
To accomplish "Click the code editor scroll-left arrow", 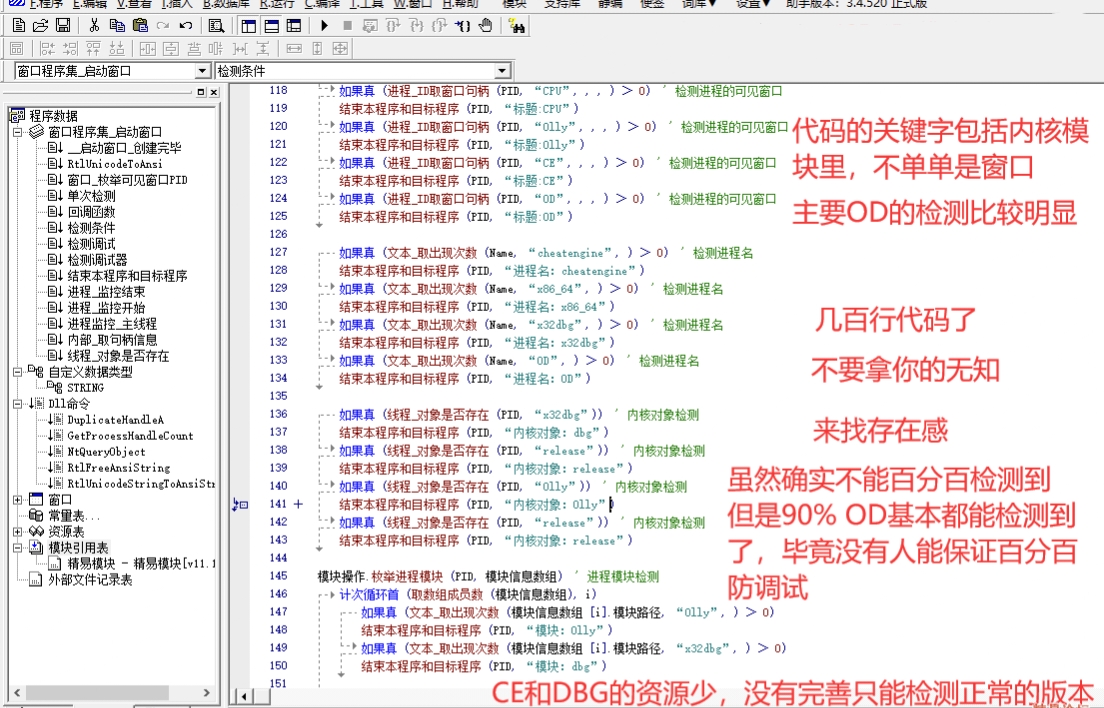I will [244, 696].
